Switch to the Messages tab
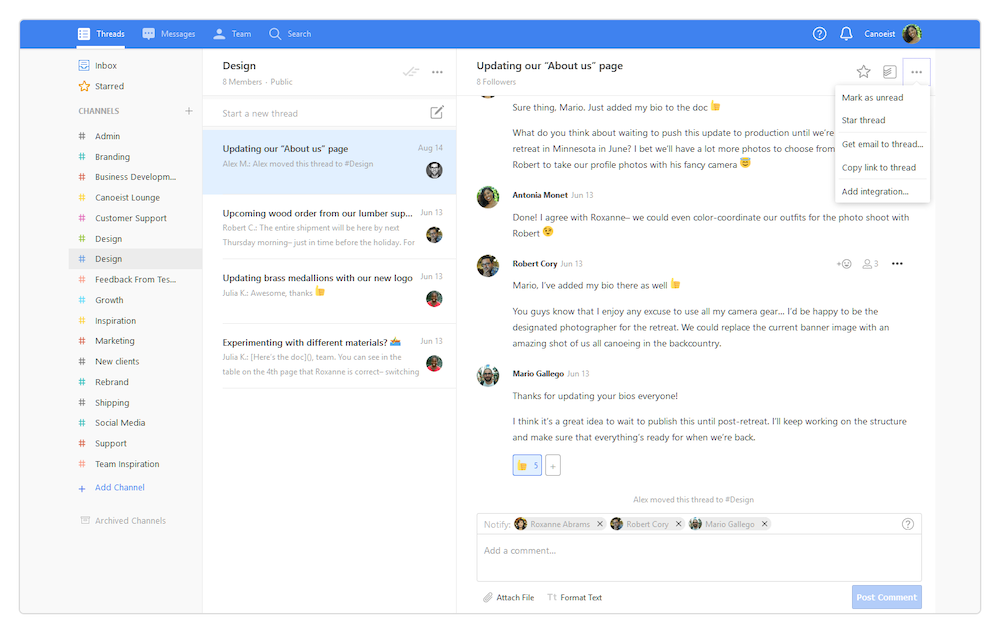Screen dimensions: 1000x633 click(169, 34)
